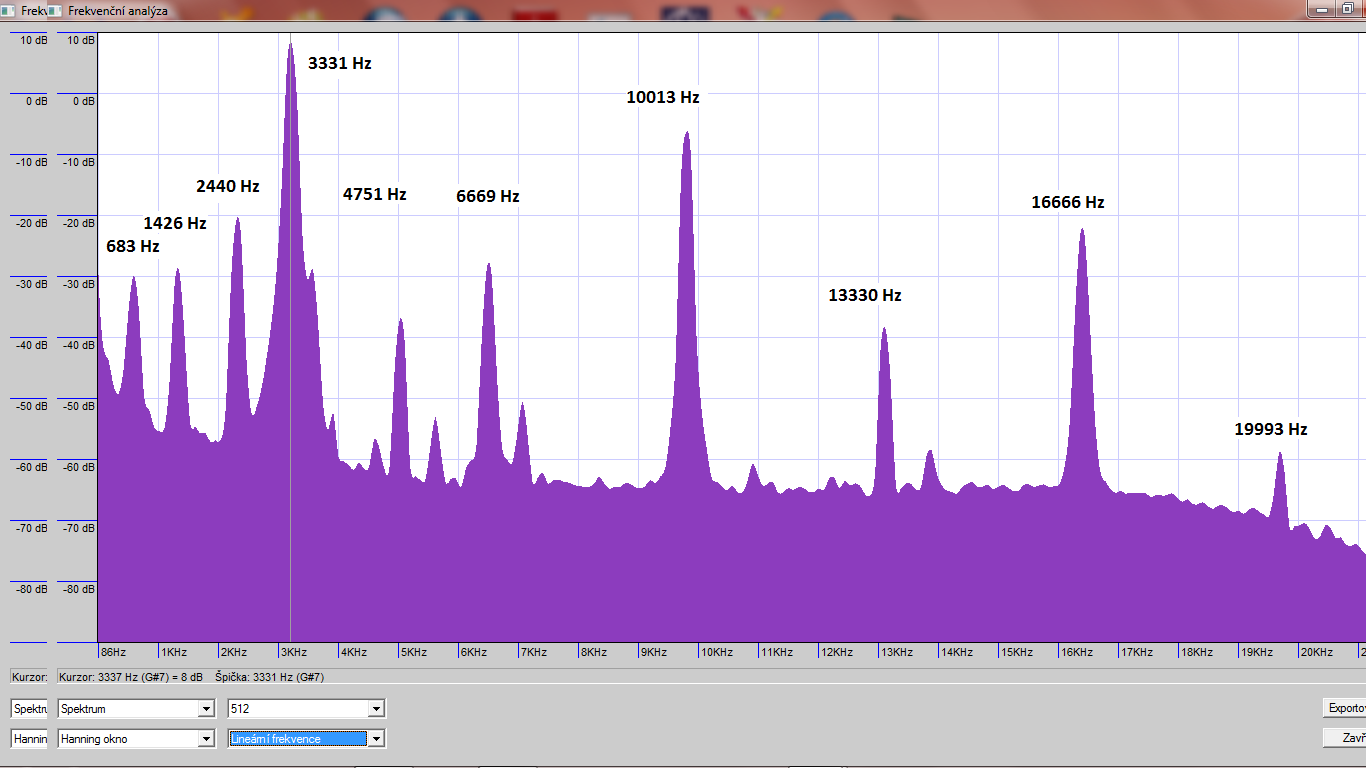Select the 14KHz frequency axis label
Image resolution: width=1366 pixels, height=768 pixels.
coord(957,652)
